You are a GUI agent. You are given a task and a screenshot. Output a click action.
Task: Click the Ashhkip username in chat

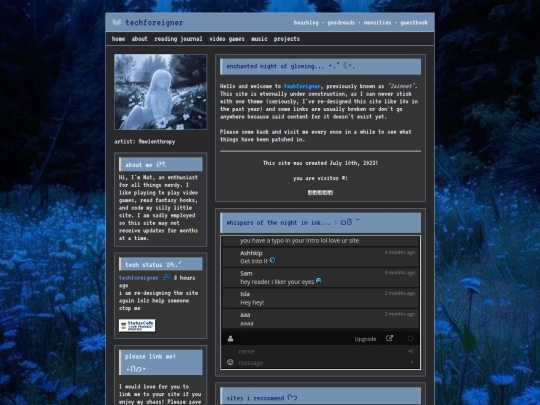click(x=251, y=253)
